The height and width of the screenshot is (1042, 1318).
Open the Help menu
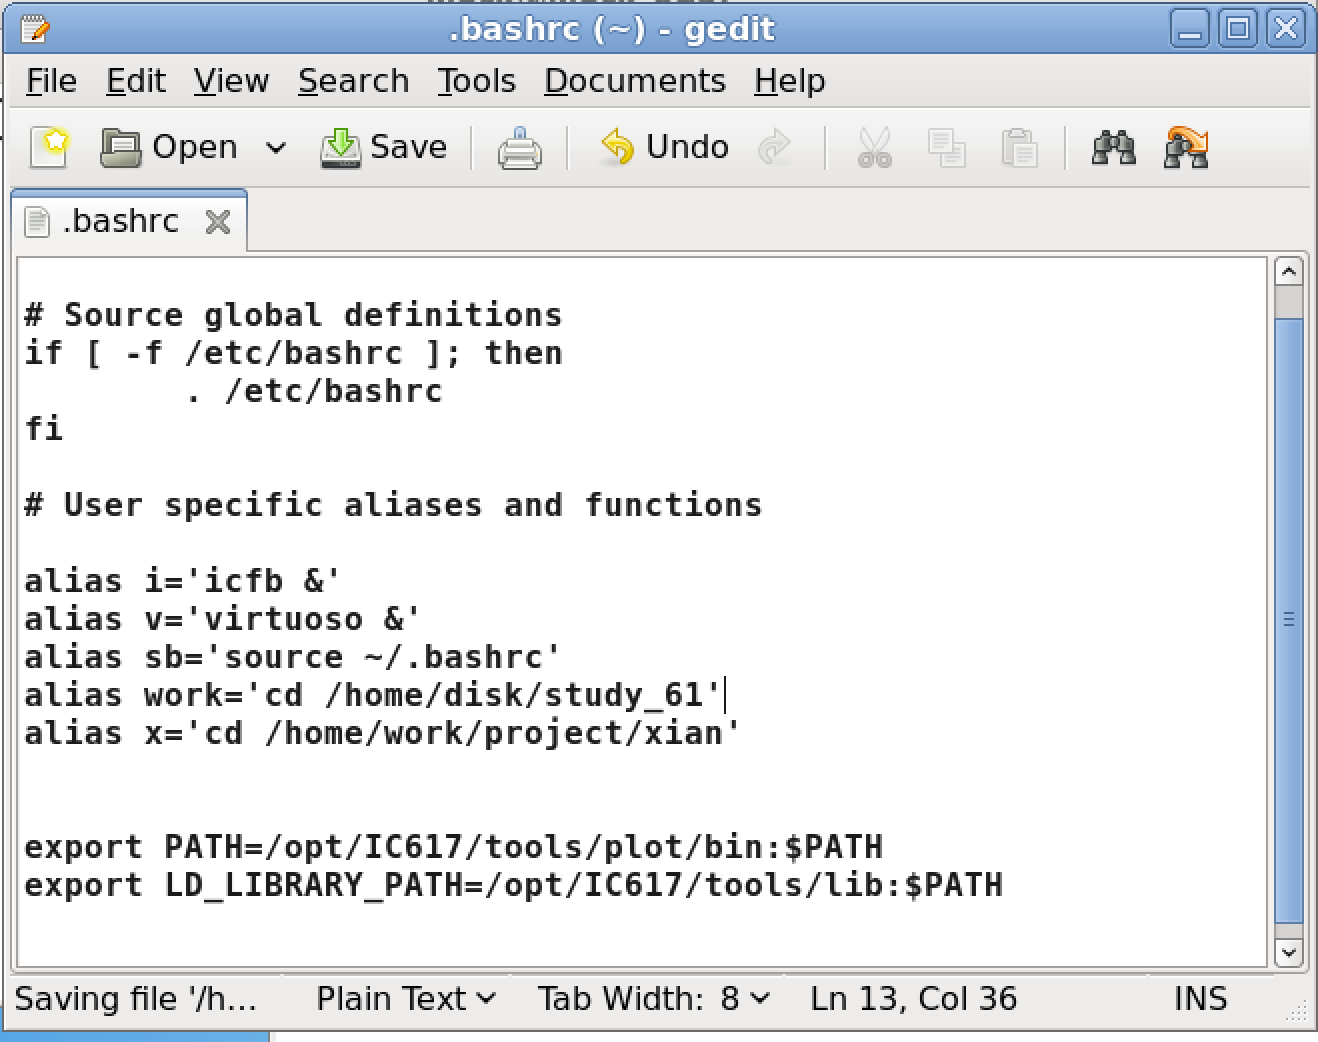click(790, 81)
